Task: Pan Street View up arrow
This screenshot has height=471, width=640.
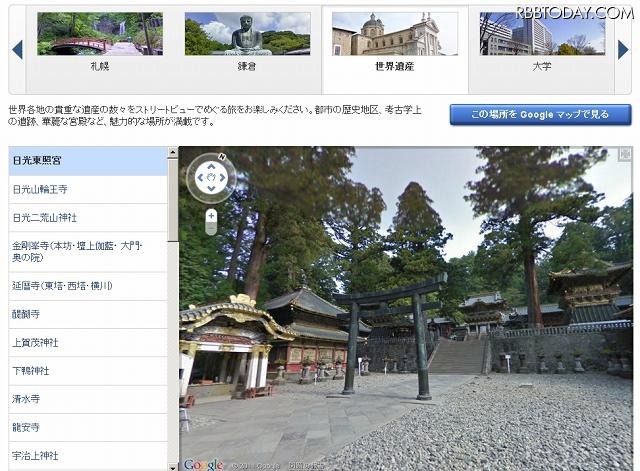Action: tap(211, 167)
